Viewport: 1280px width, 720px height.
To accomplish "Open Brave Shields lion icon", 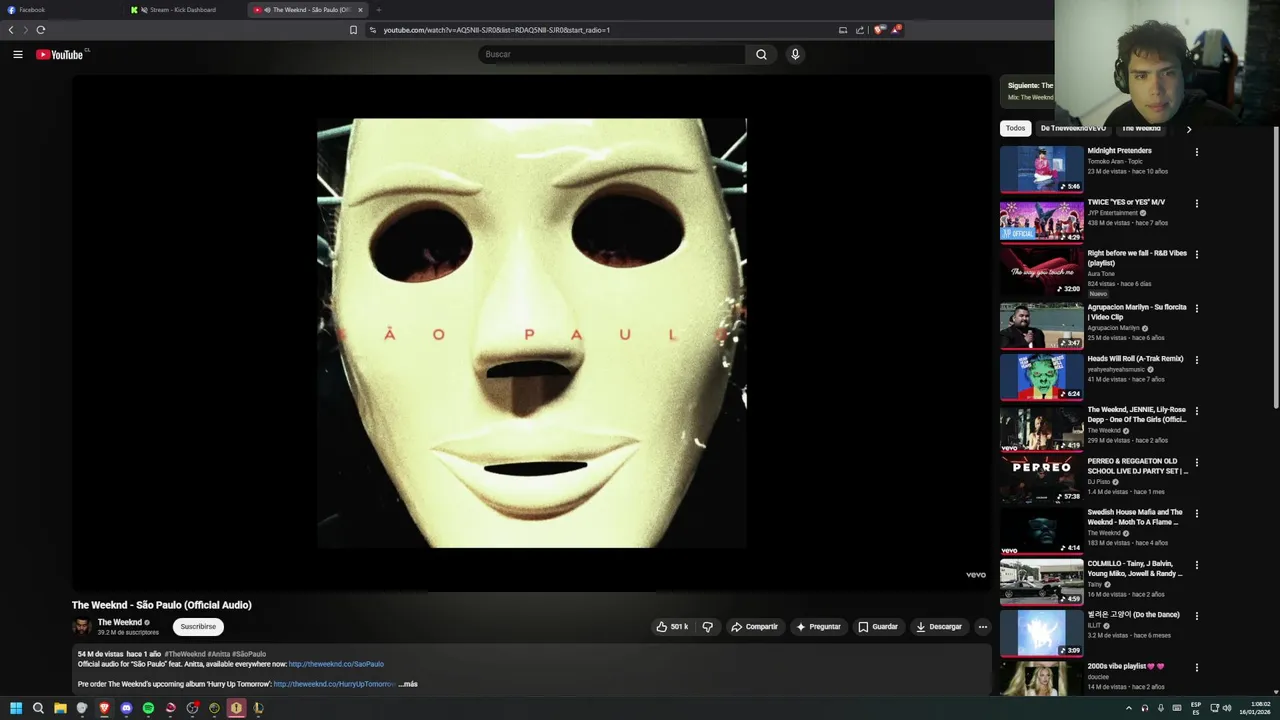I will click(879, 30).
